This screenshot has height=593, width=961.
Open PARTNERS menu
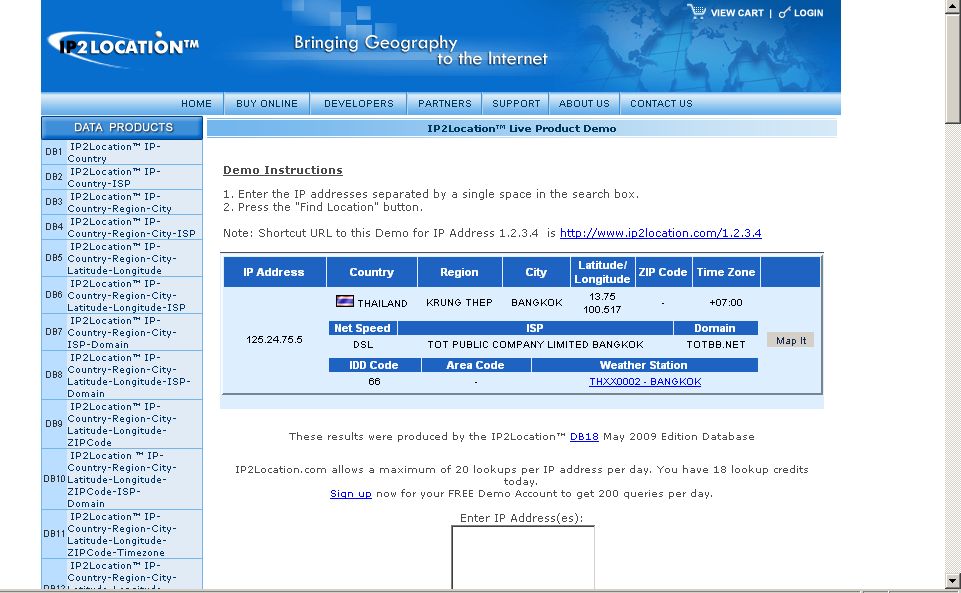(x=444, y=104)
